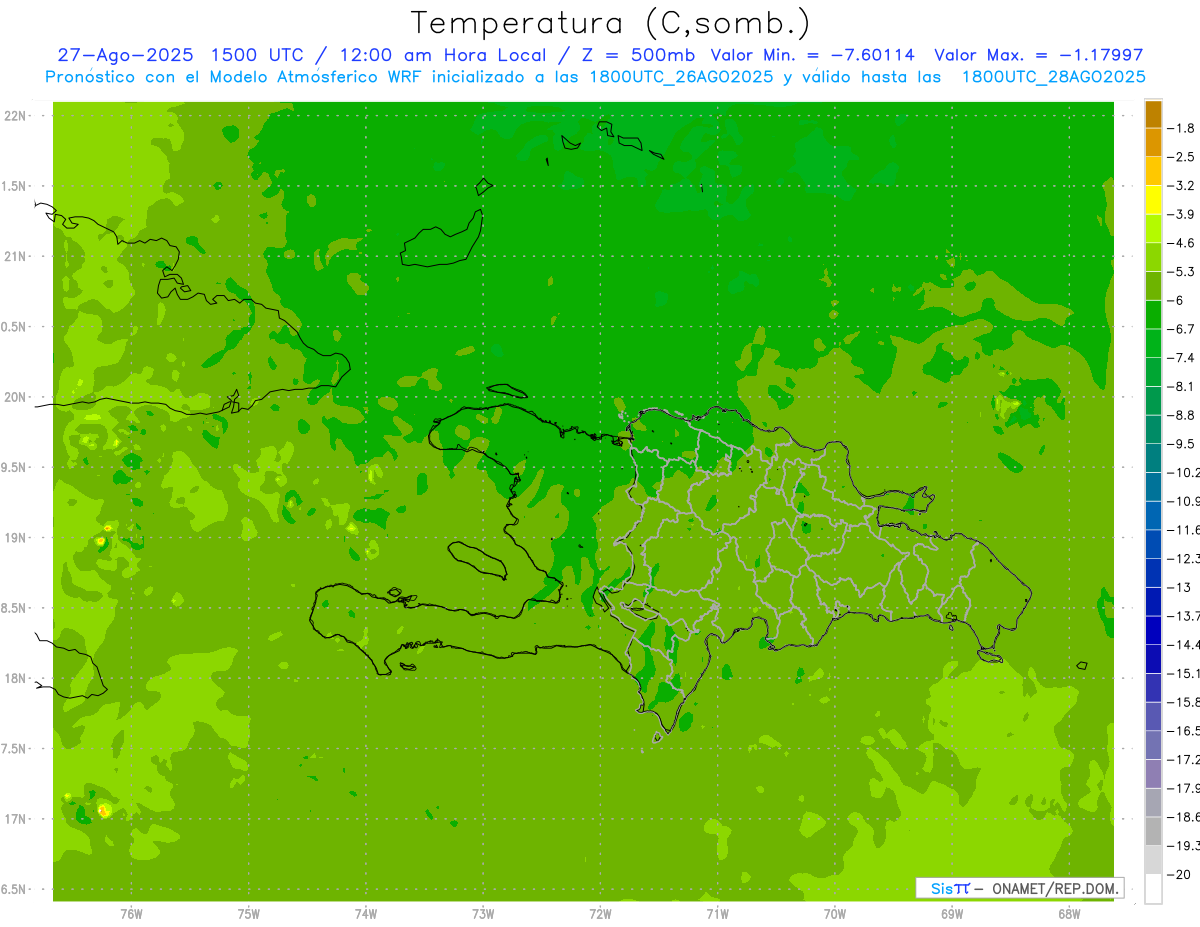
Task: Click the "Valor Min. = -7.60114" value
Action: 812,55
